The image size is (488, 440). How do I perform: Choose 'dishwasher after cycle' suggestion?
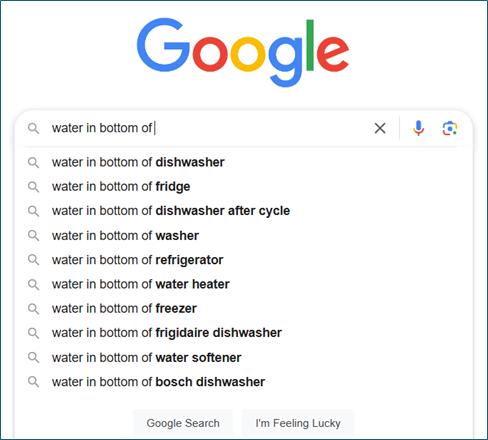pyautogui.click(x=244, y=211)
